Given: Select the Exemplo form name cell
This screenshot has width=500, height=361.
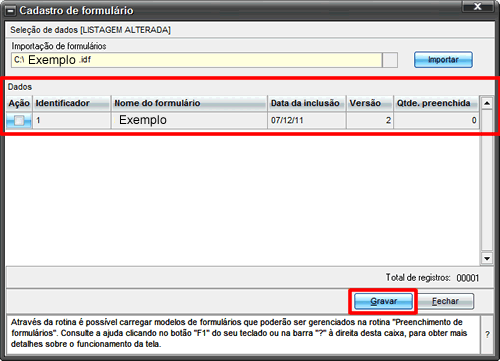Looking at the screenshot, I should [189, 120].
